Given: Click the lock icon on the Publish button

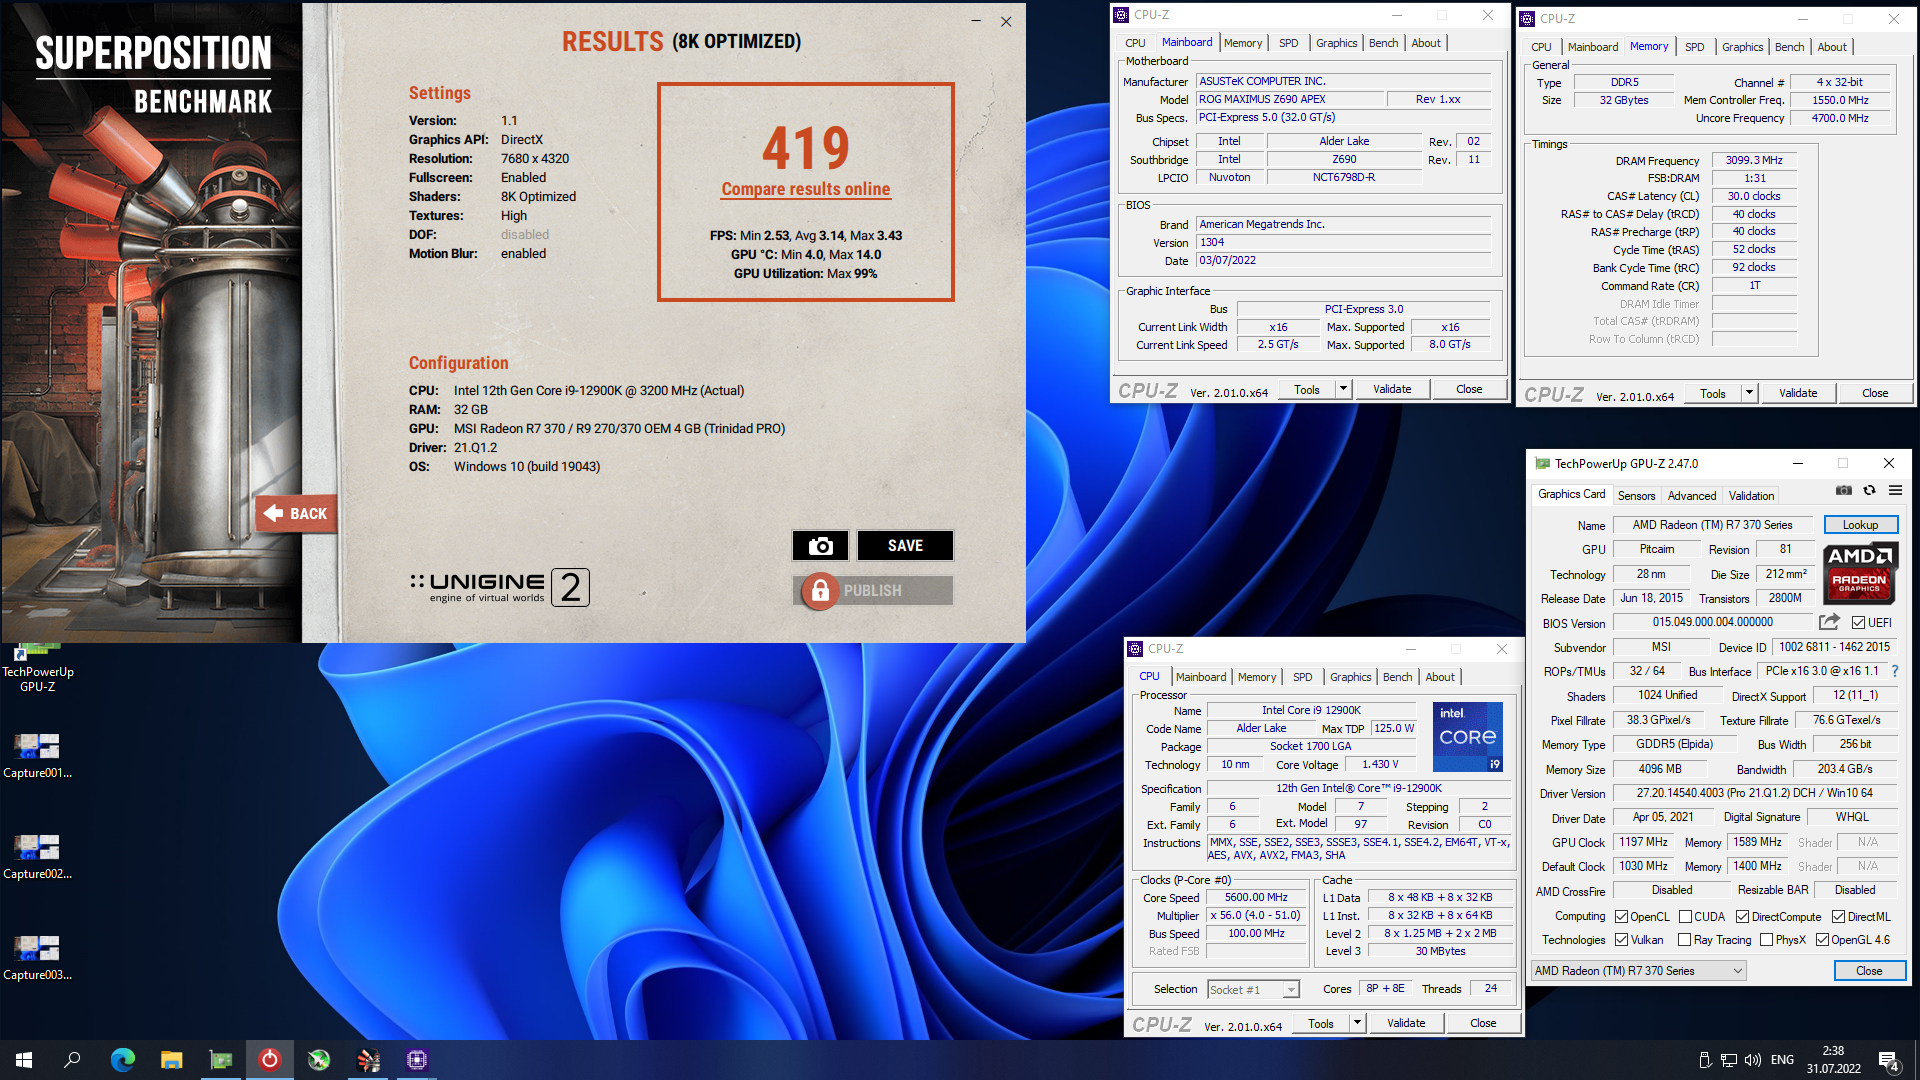Looking at the screenshot, I should [820, 591].
